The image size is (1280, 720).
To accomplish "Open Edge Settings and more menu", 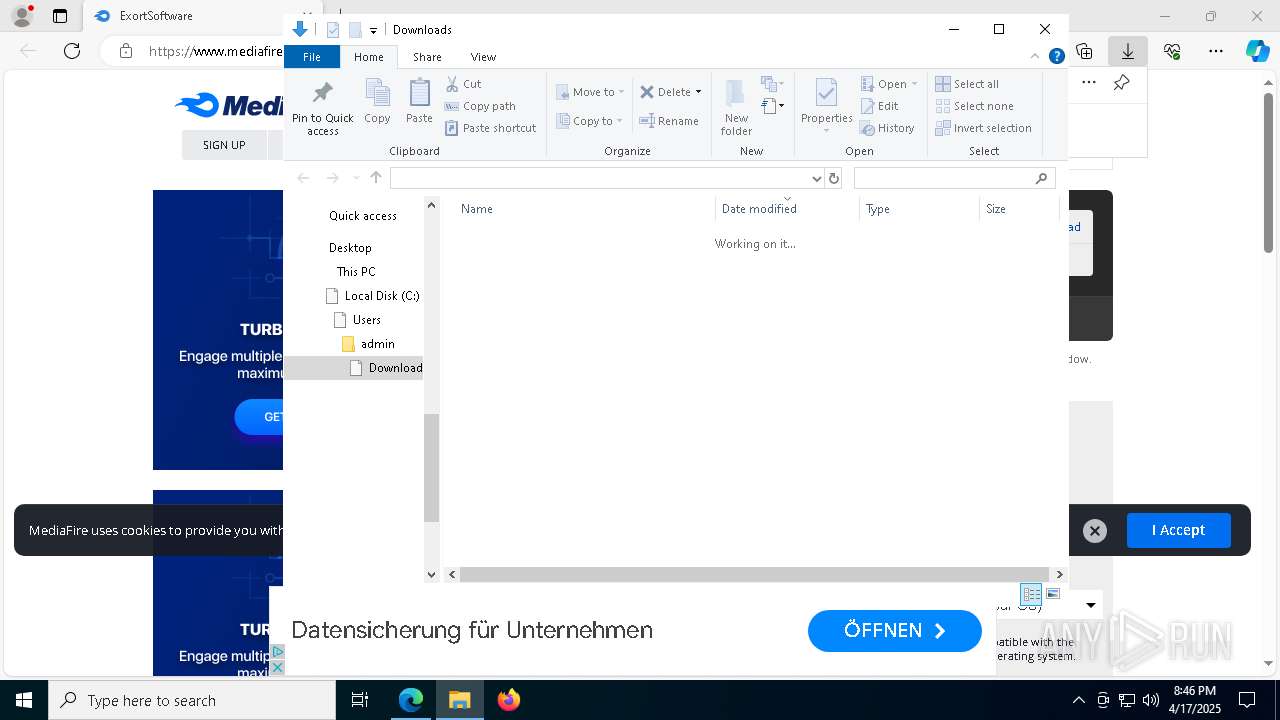I will coord(1216,51).
